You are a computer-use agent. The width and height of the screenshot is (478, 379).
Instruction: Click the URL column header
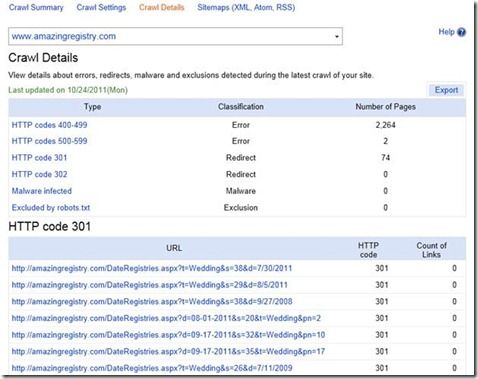(174, 248)
